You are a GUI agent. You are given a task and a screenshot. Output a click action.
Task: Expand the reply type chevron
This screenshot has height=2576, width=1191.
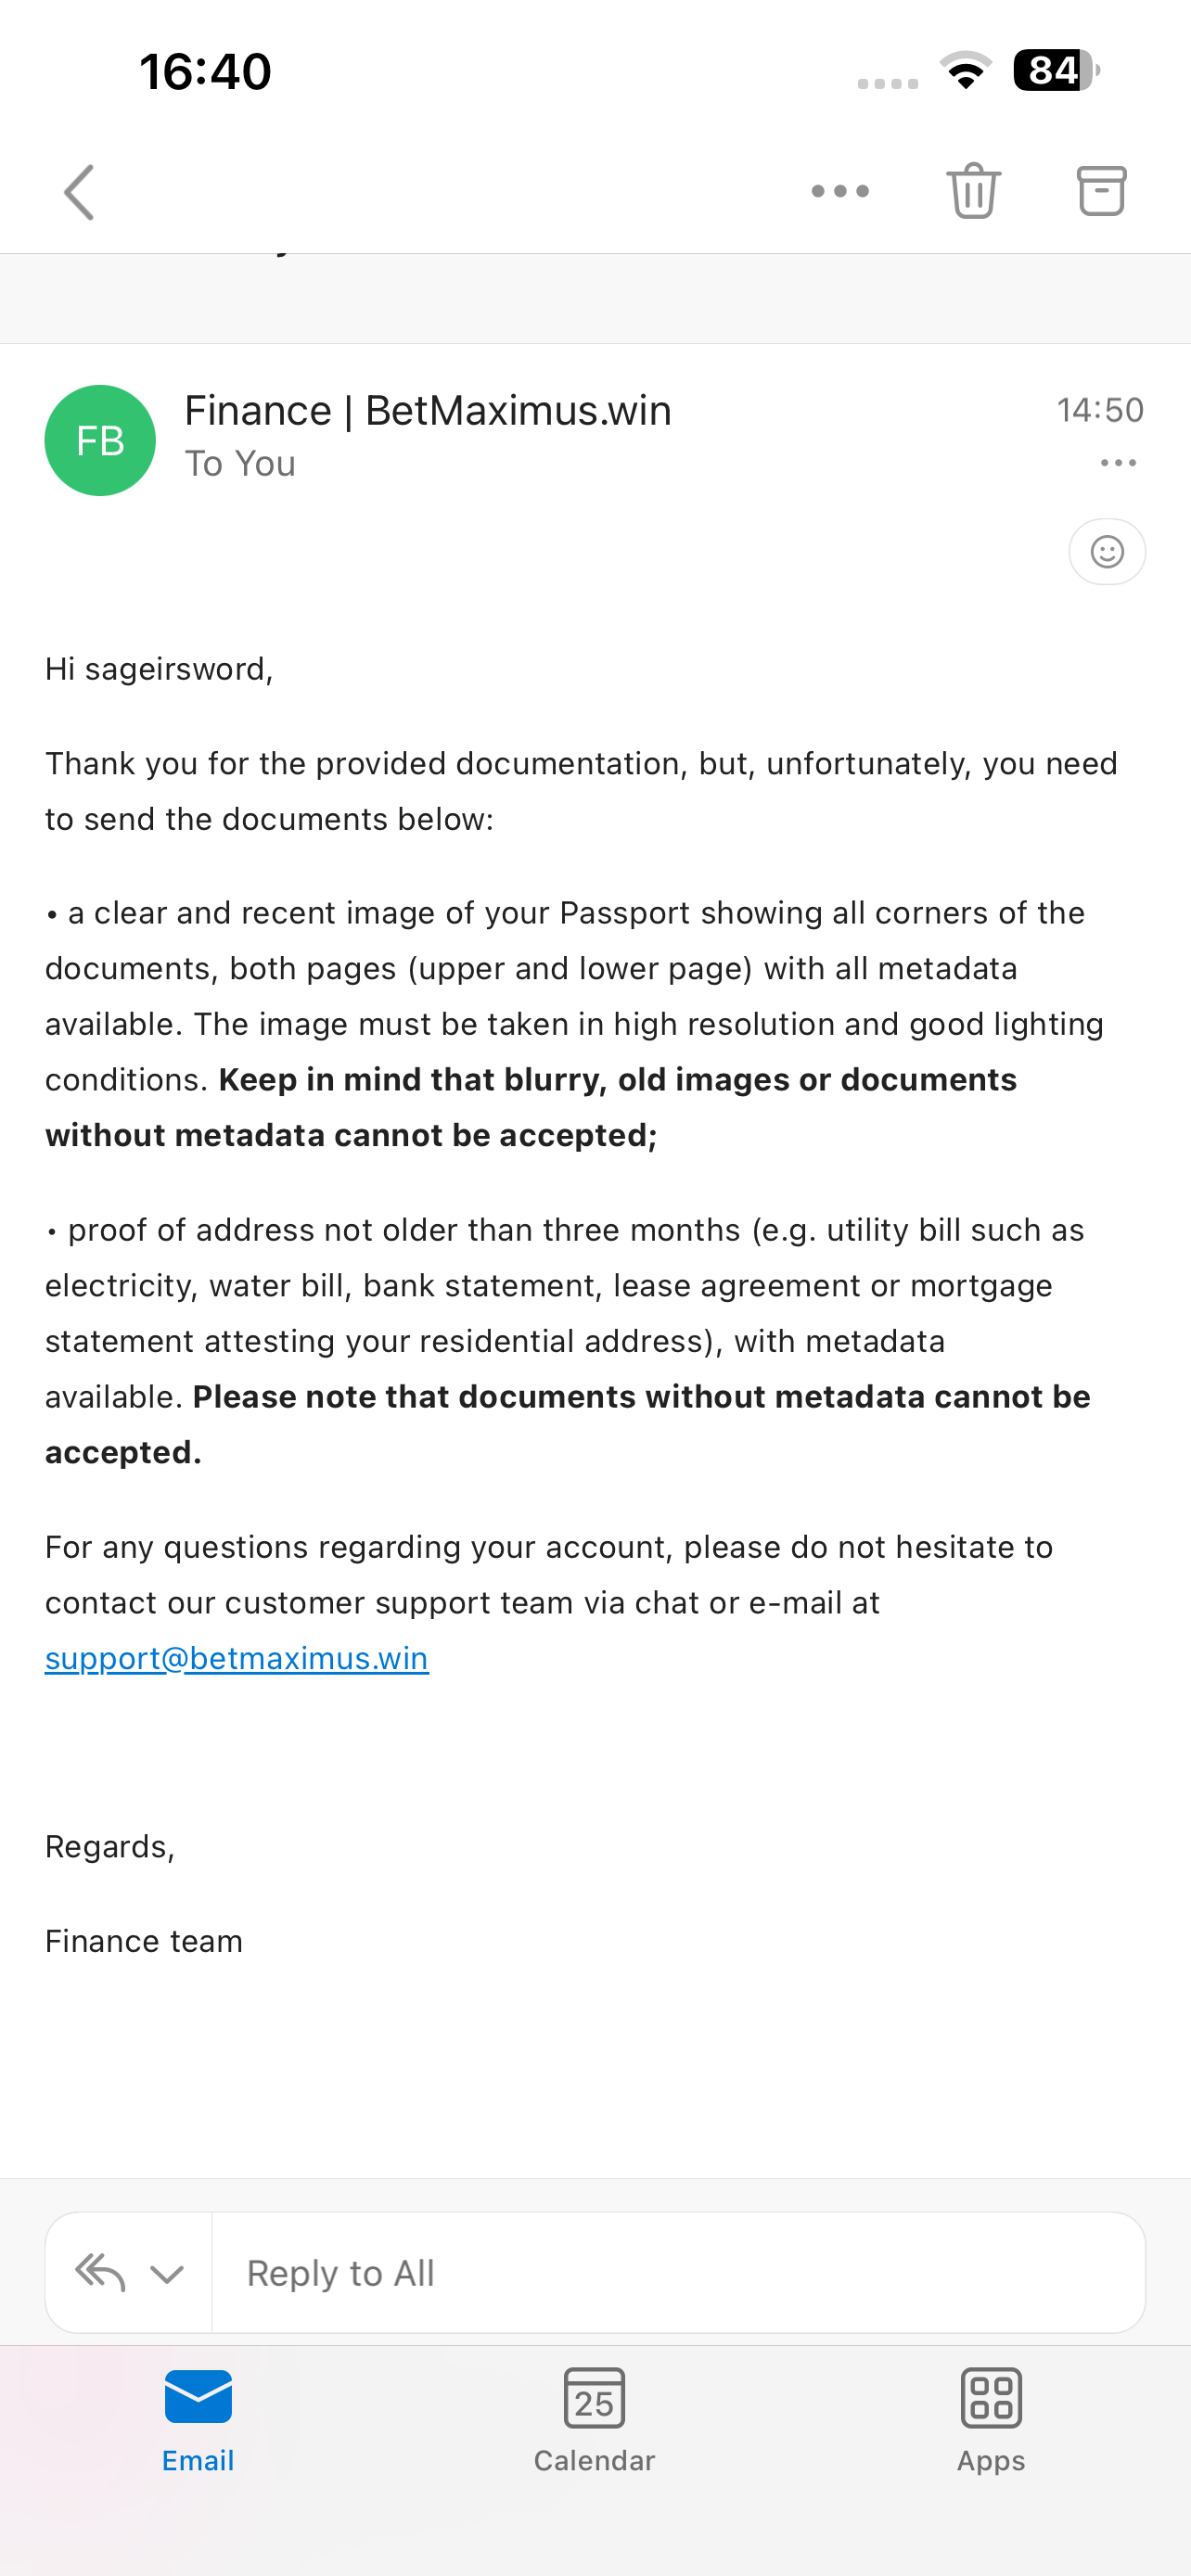167,2274
